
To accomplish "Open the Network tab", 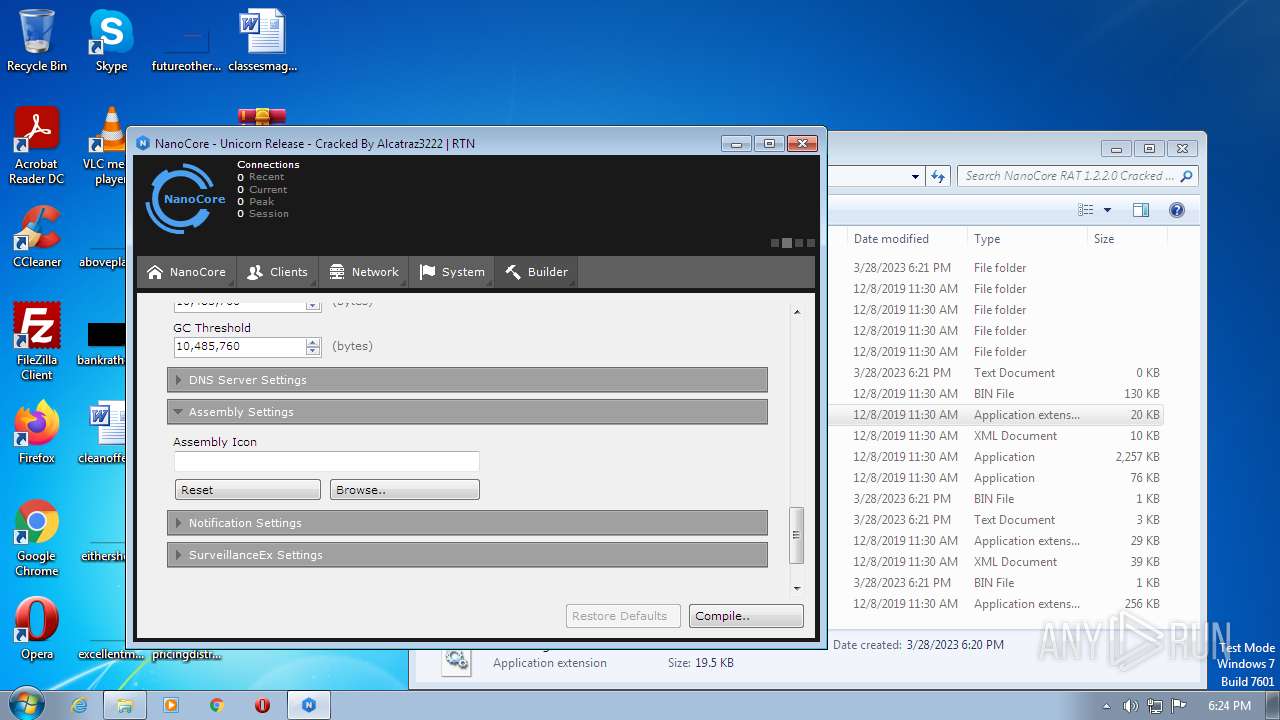I will click(364, 272).
